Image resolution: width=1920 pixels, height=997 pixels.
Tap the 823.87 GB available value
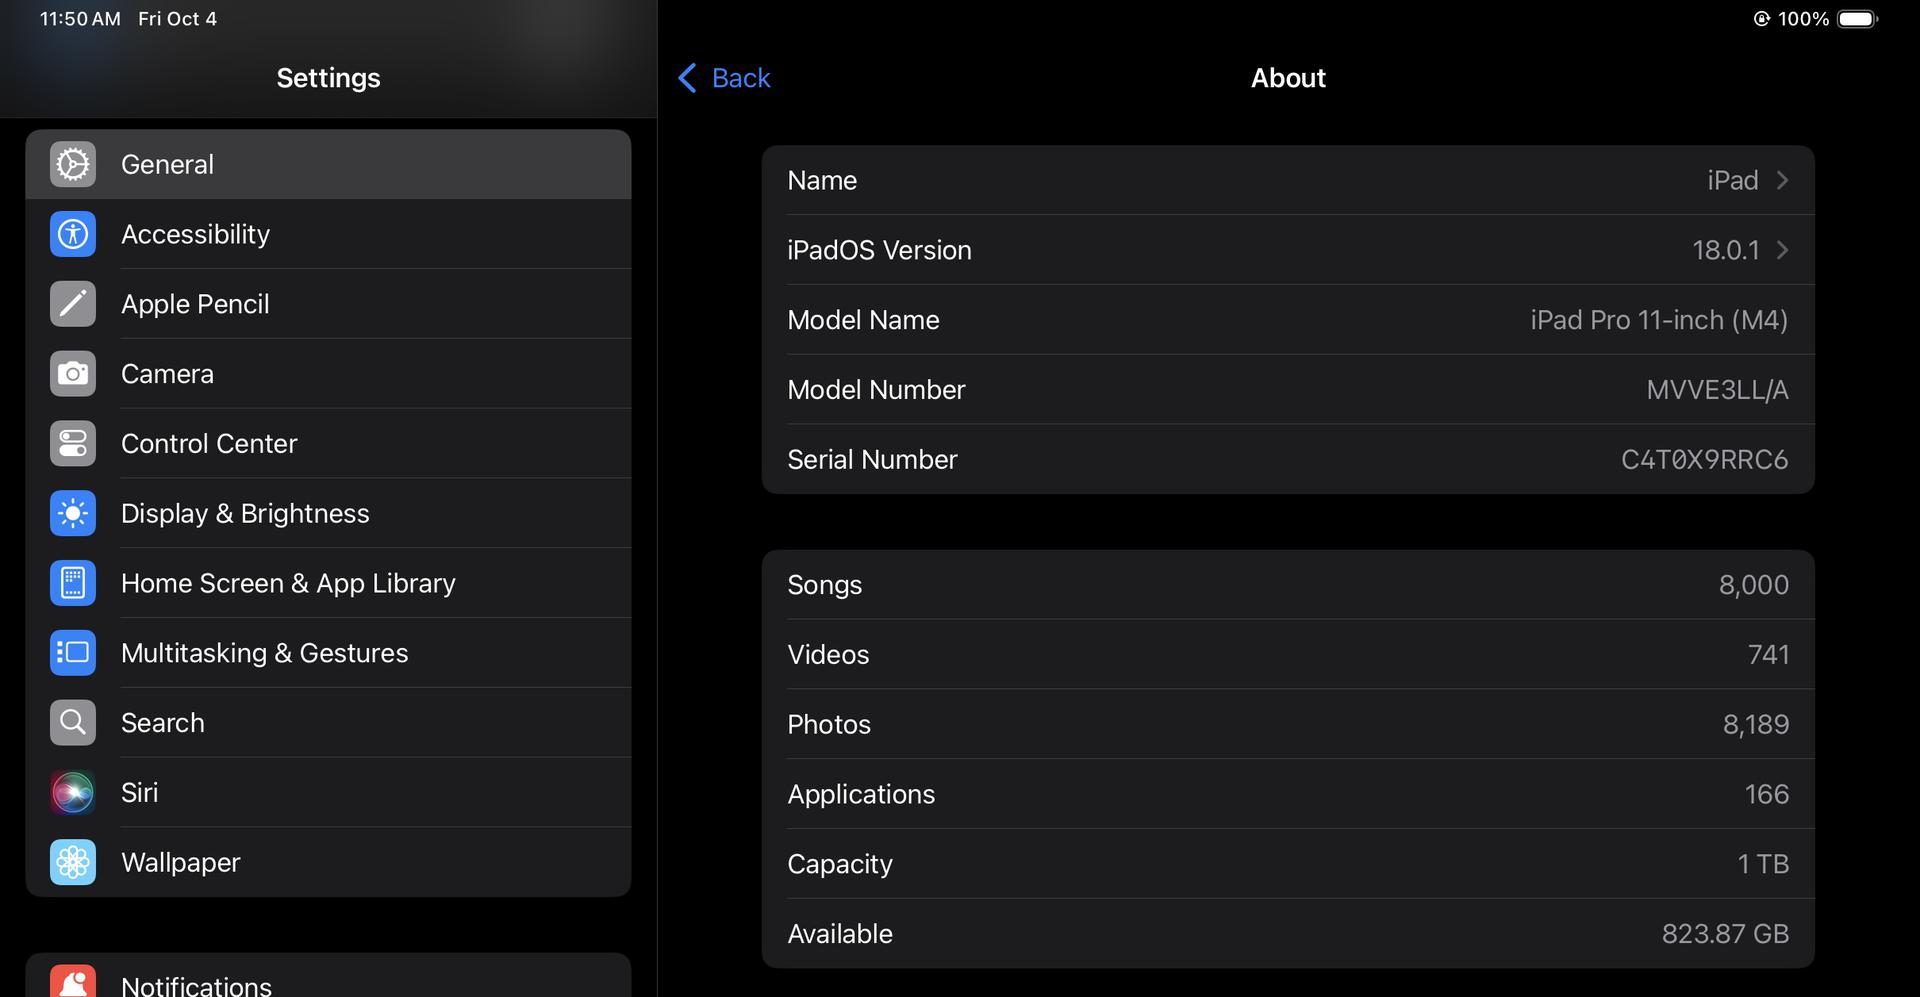(1725, 934)
